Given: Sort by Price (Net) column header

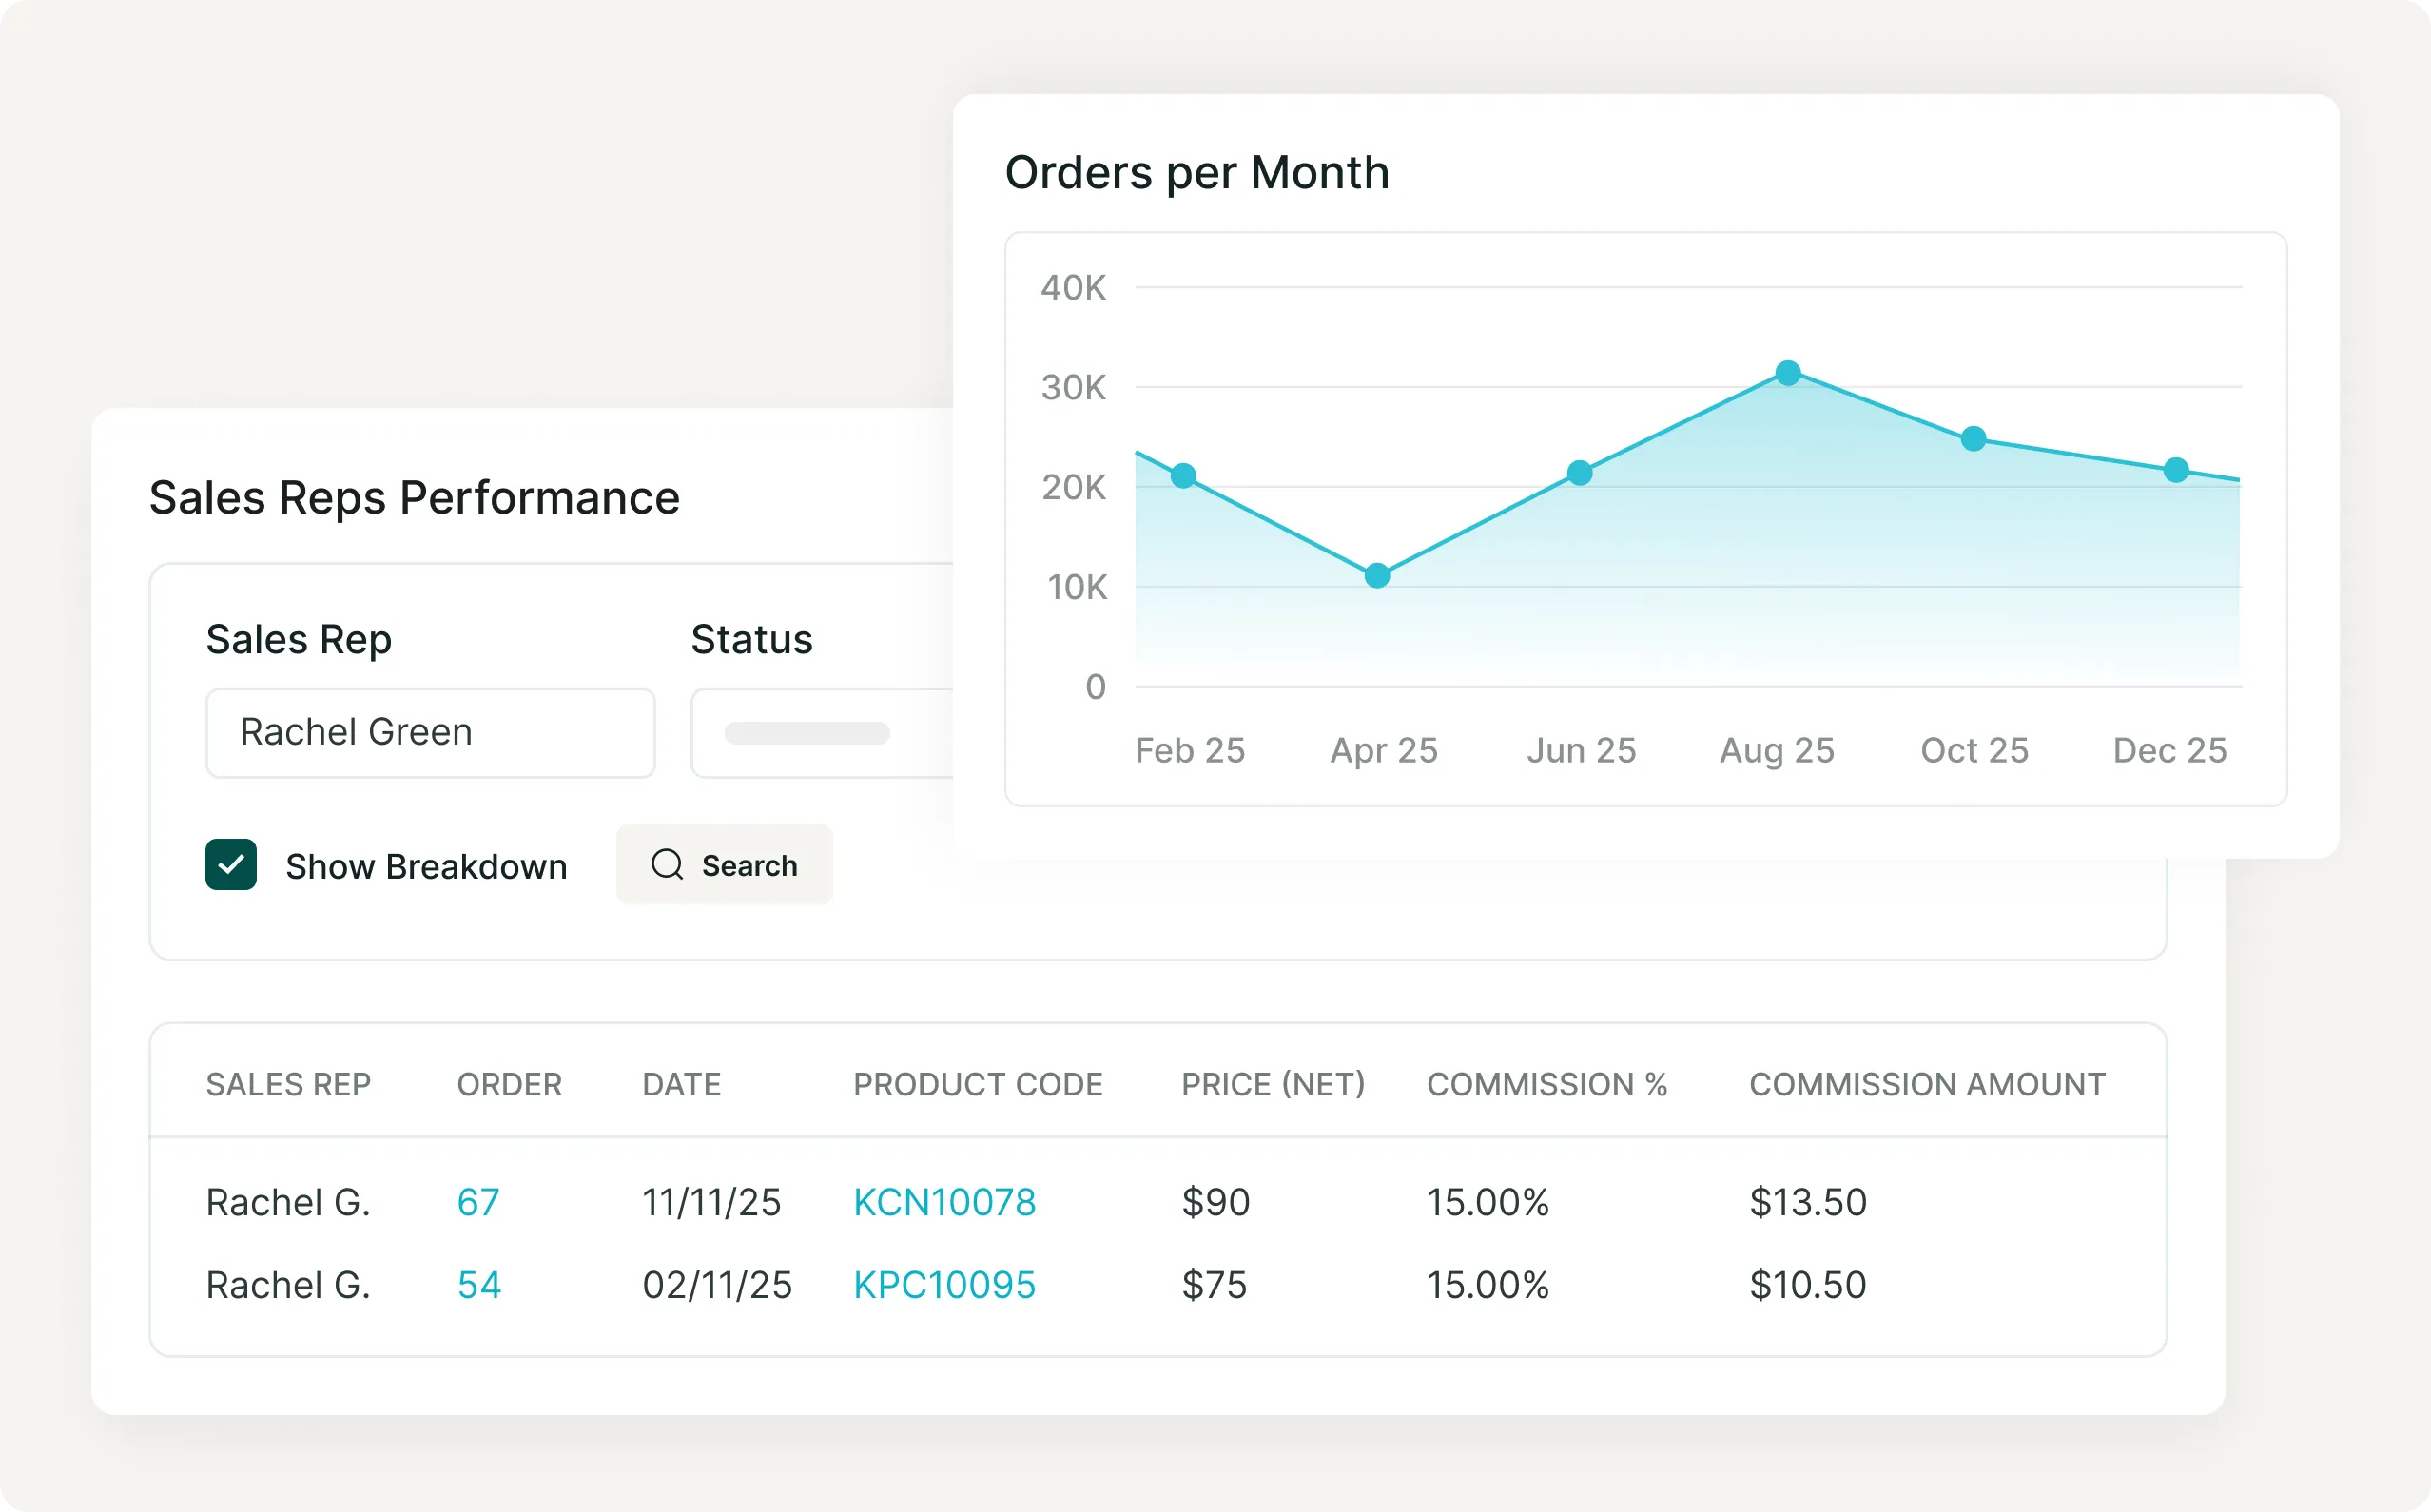Looking at the screenshot, I should pos(1272,1084).
